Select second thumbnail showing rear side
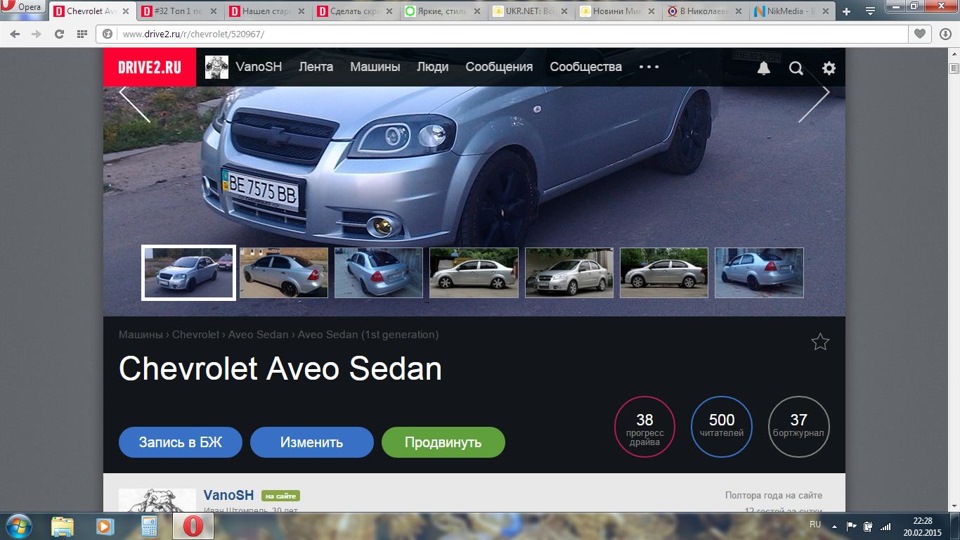The height and width of the screenshot is (540, 960). pyautogui.click(x=283, y=272)
